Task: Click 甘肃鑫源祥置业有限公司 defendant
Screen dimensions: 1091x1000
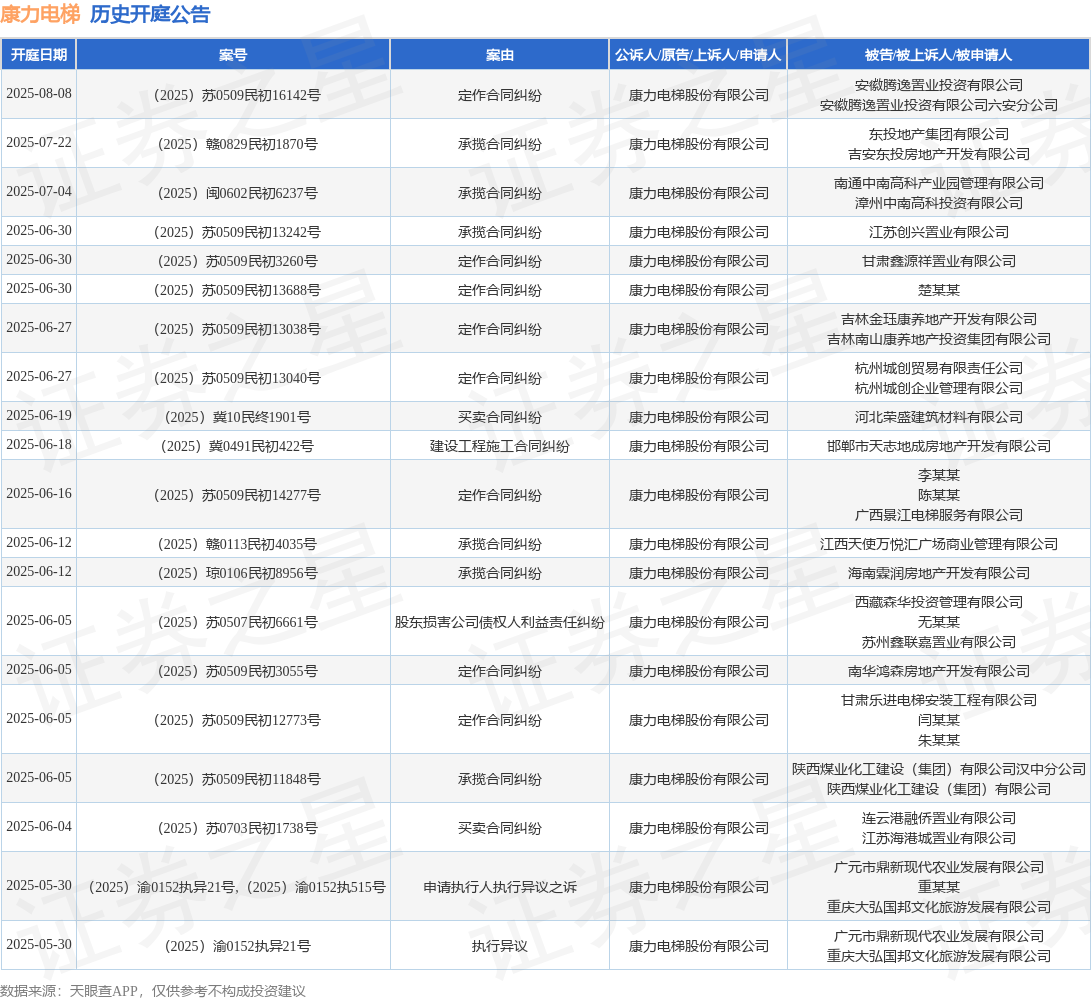Action: click(x=939, y=261)
